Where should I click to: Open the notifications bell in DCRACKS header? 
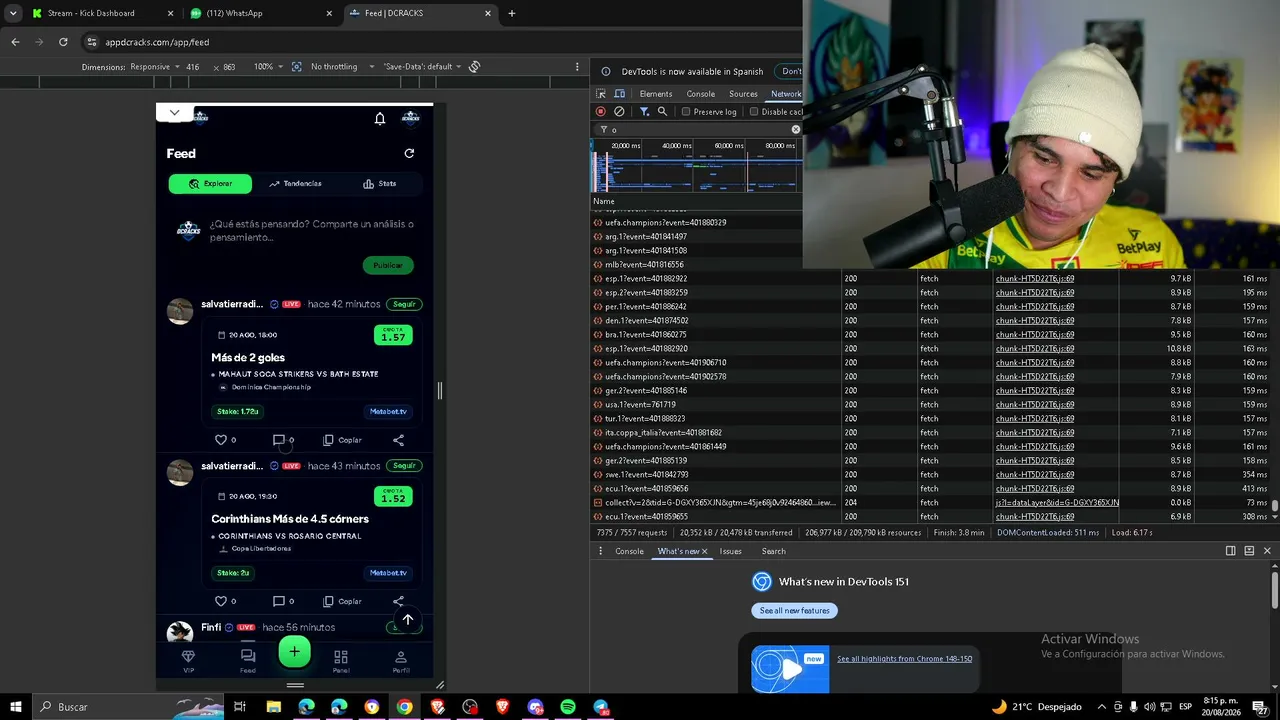(x=380, y=118)
